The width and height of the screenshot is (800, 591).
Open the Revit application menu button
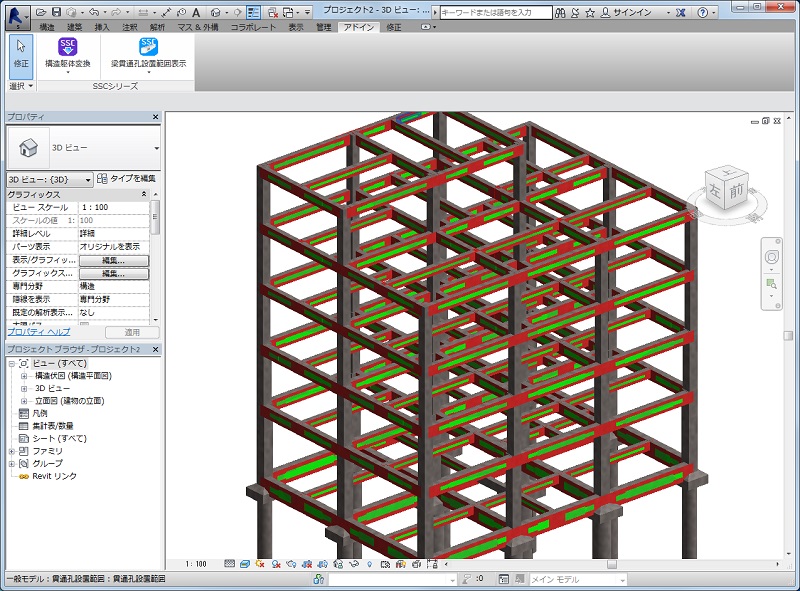pyautogui.click(x=15, y=13)
